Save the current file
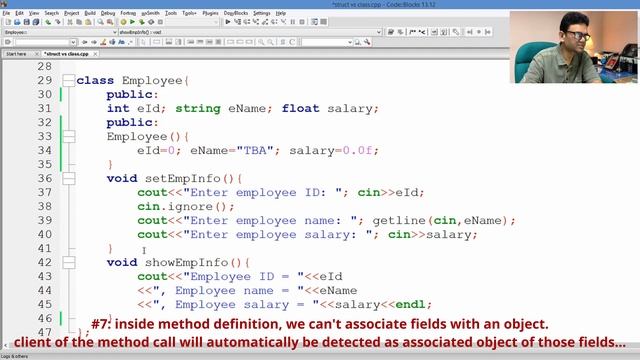The width and height of the screenshot is (640, 360). point(27,22)
